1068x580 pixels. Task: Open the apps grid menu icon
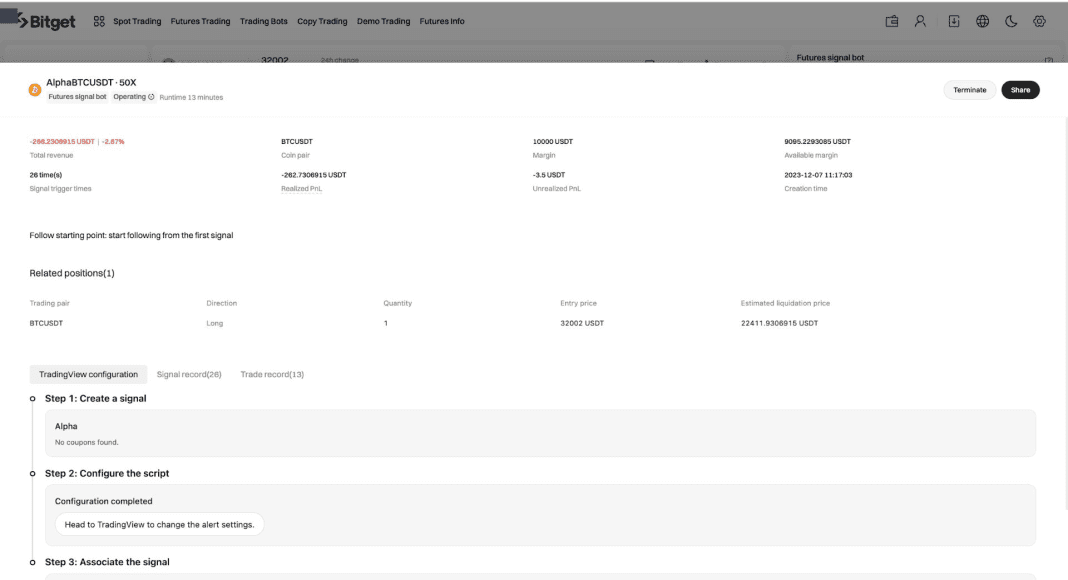(99, 22)
